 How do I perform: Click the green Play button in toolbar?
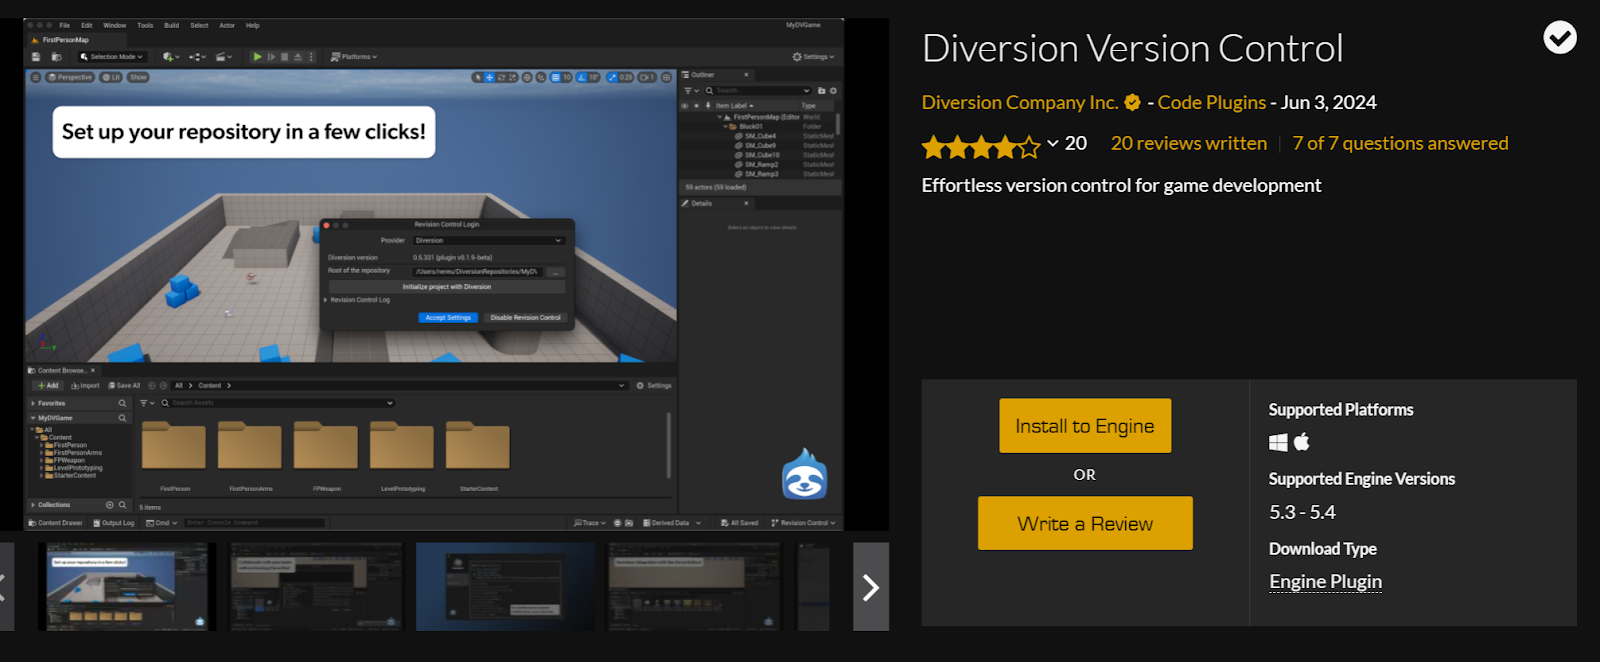(x=257, y=57)
